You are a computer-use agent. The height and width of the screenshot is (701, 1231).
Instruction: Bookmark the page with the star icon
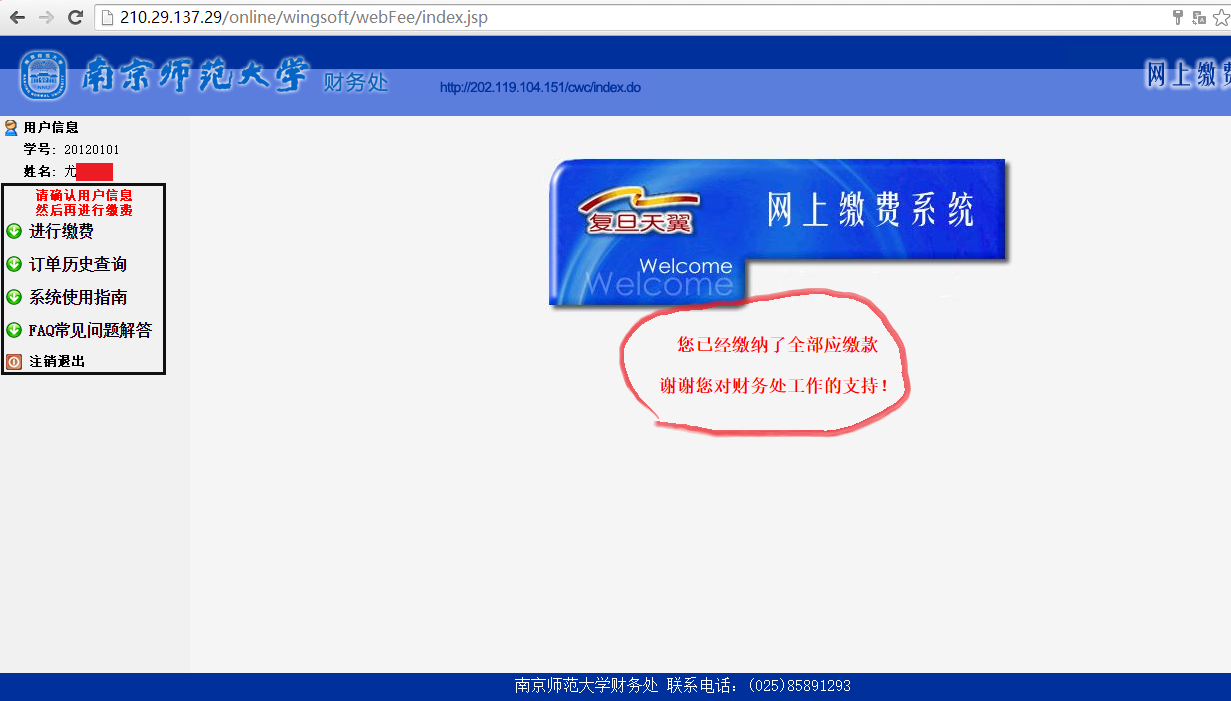(1221, 18)
